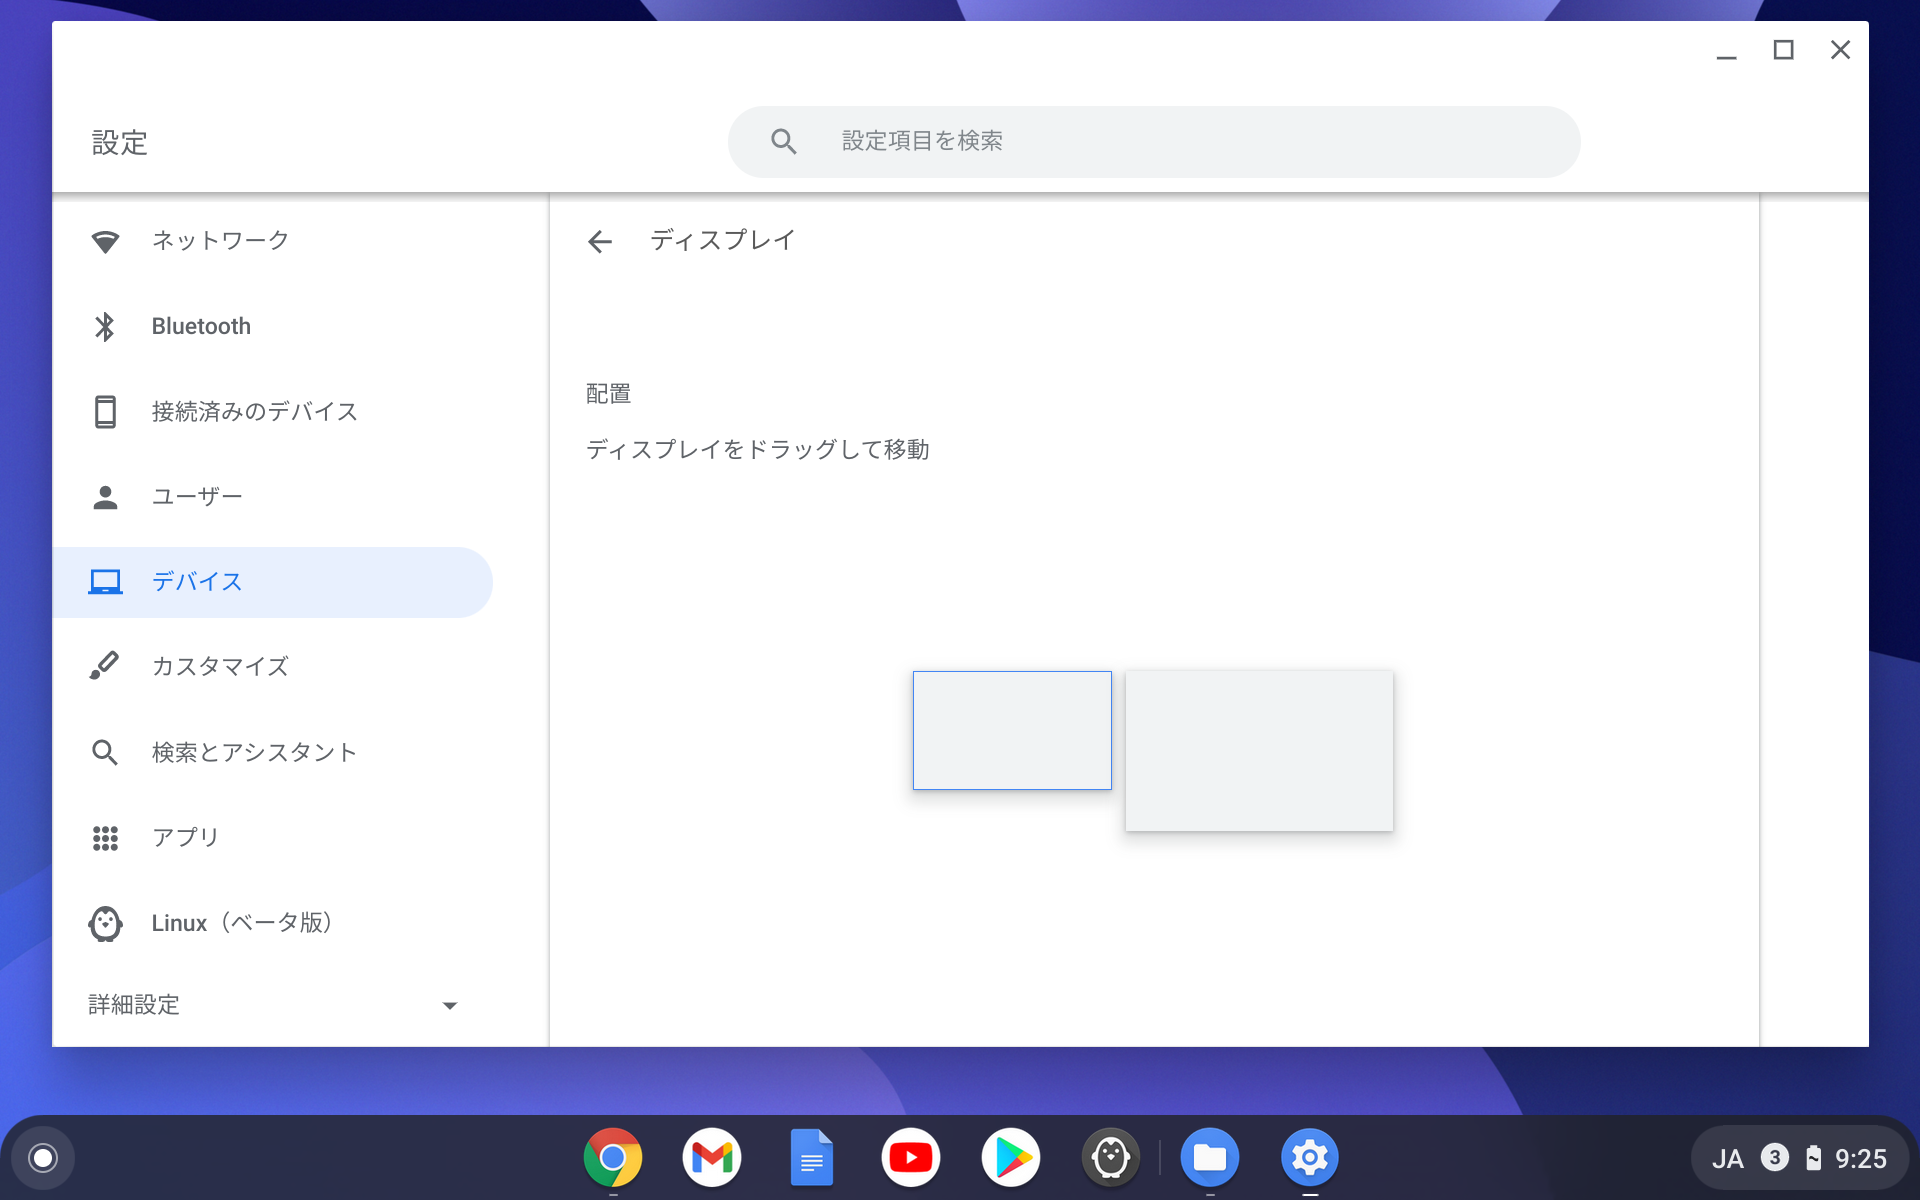
Task: Click the brush icon for カスタマイズ
Action: (x=105, y=666)
